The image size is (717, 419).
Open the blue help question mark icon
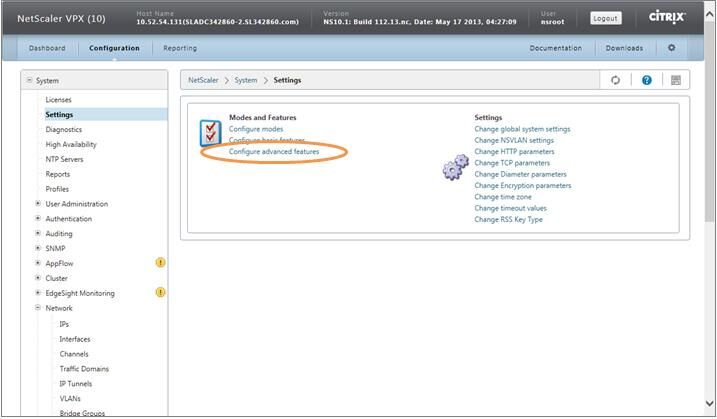(647, 80)
